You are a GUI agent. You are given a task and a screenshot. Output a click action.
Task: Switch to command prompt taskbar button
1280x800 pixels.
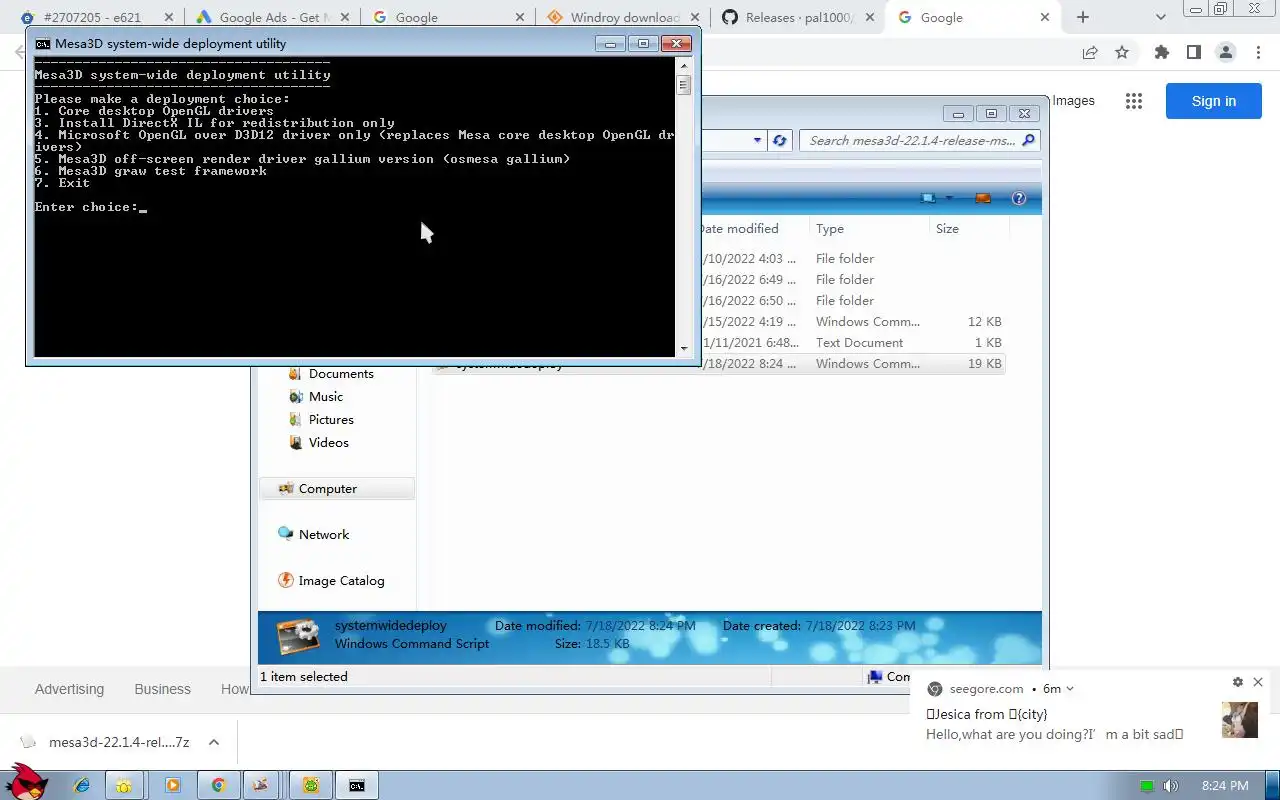[x=357, y=786]
